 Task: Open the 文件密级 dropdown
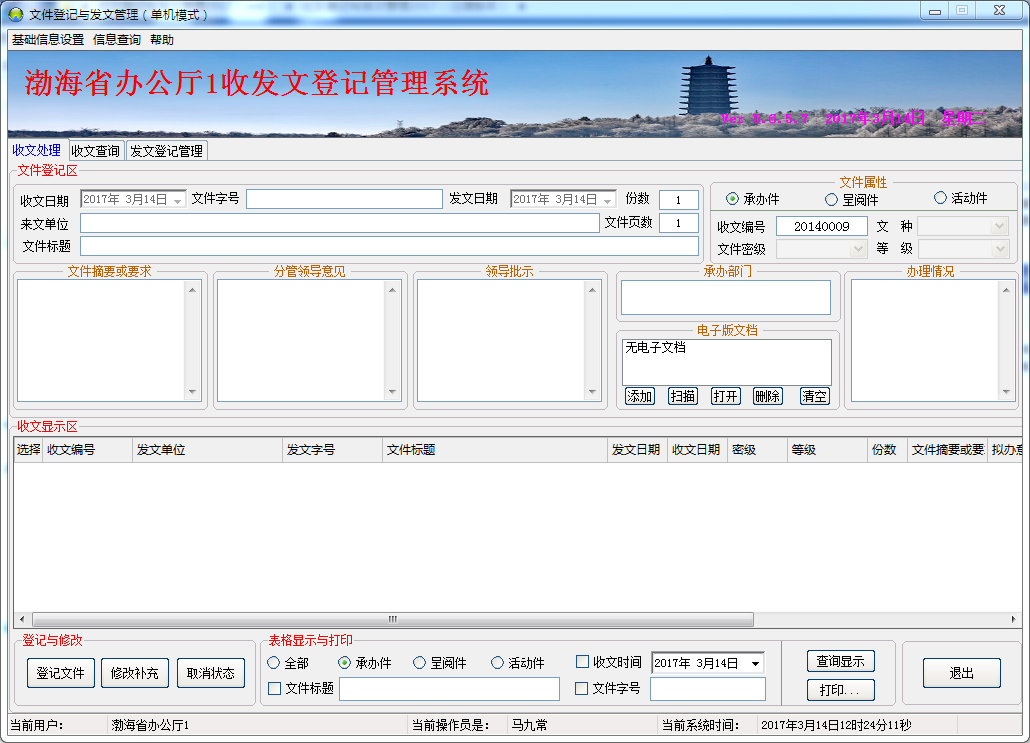(858, 249)
